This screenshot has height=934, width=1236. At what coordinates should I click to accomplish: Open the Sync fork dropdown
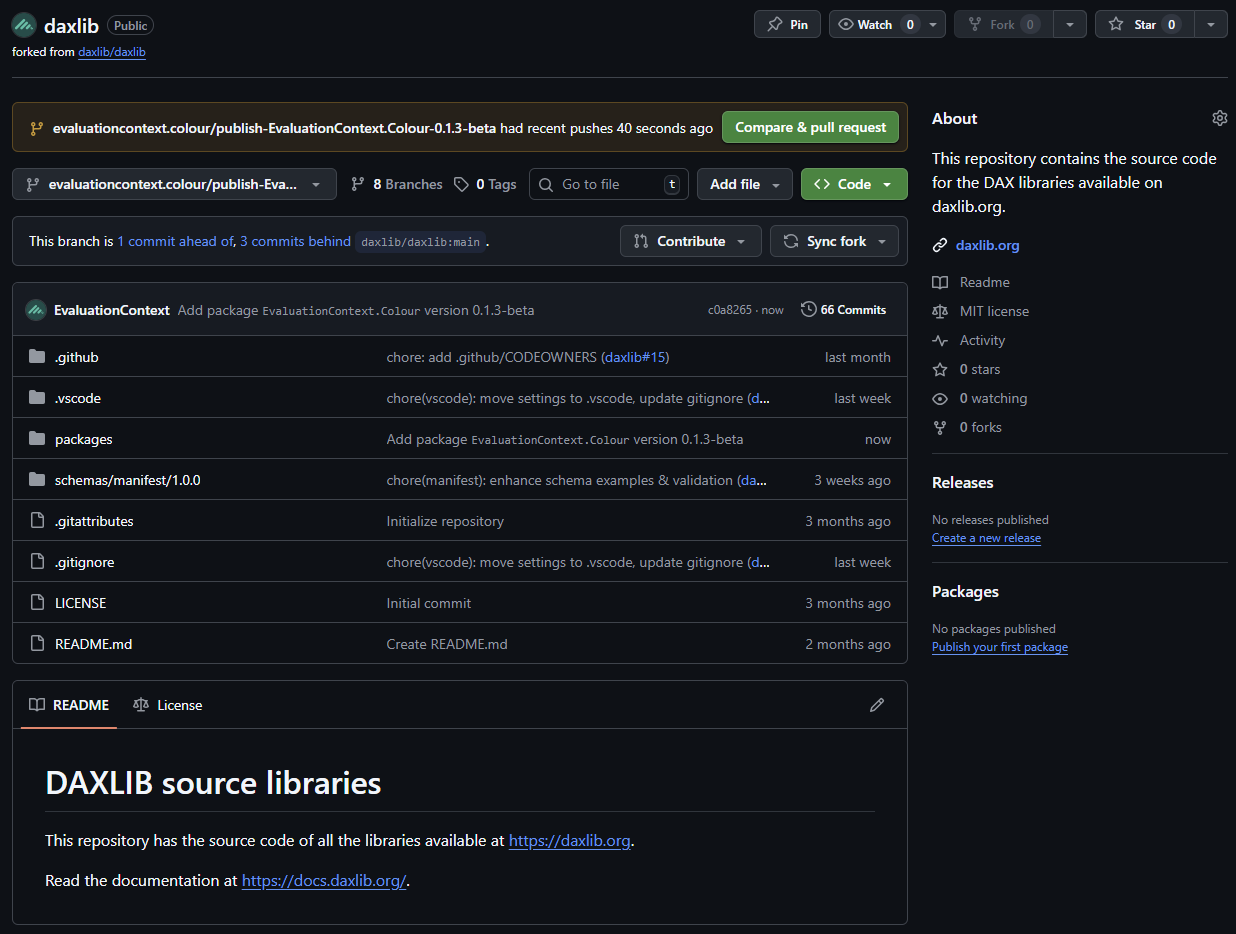click(835, 241)
